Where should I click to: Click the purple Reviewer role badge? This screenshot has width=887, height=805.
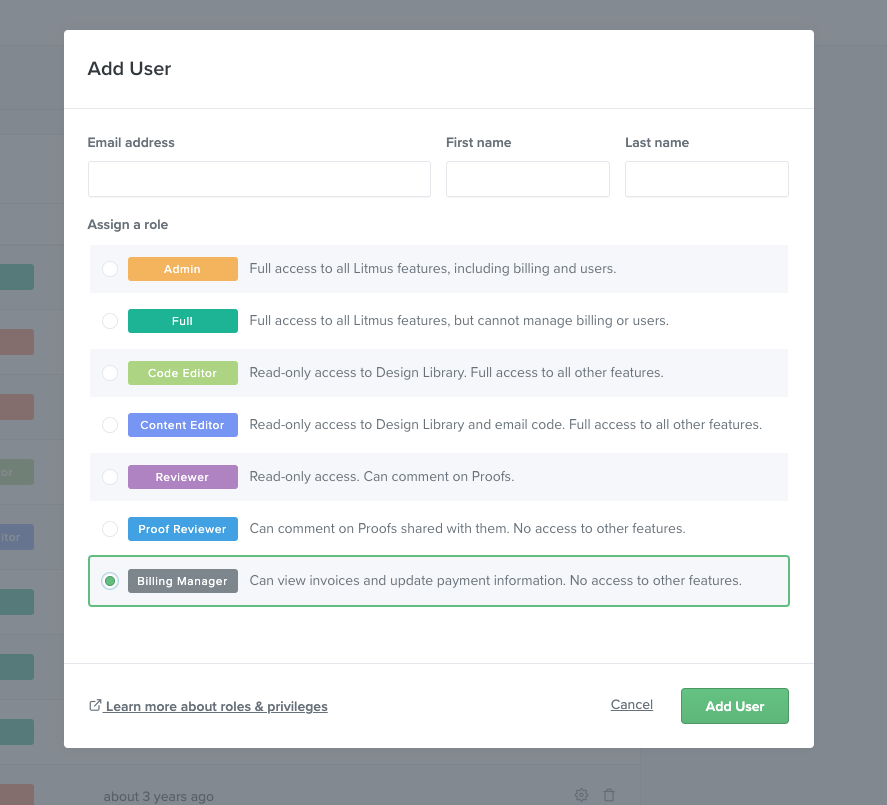(183, 477)
